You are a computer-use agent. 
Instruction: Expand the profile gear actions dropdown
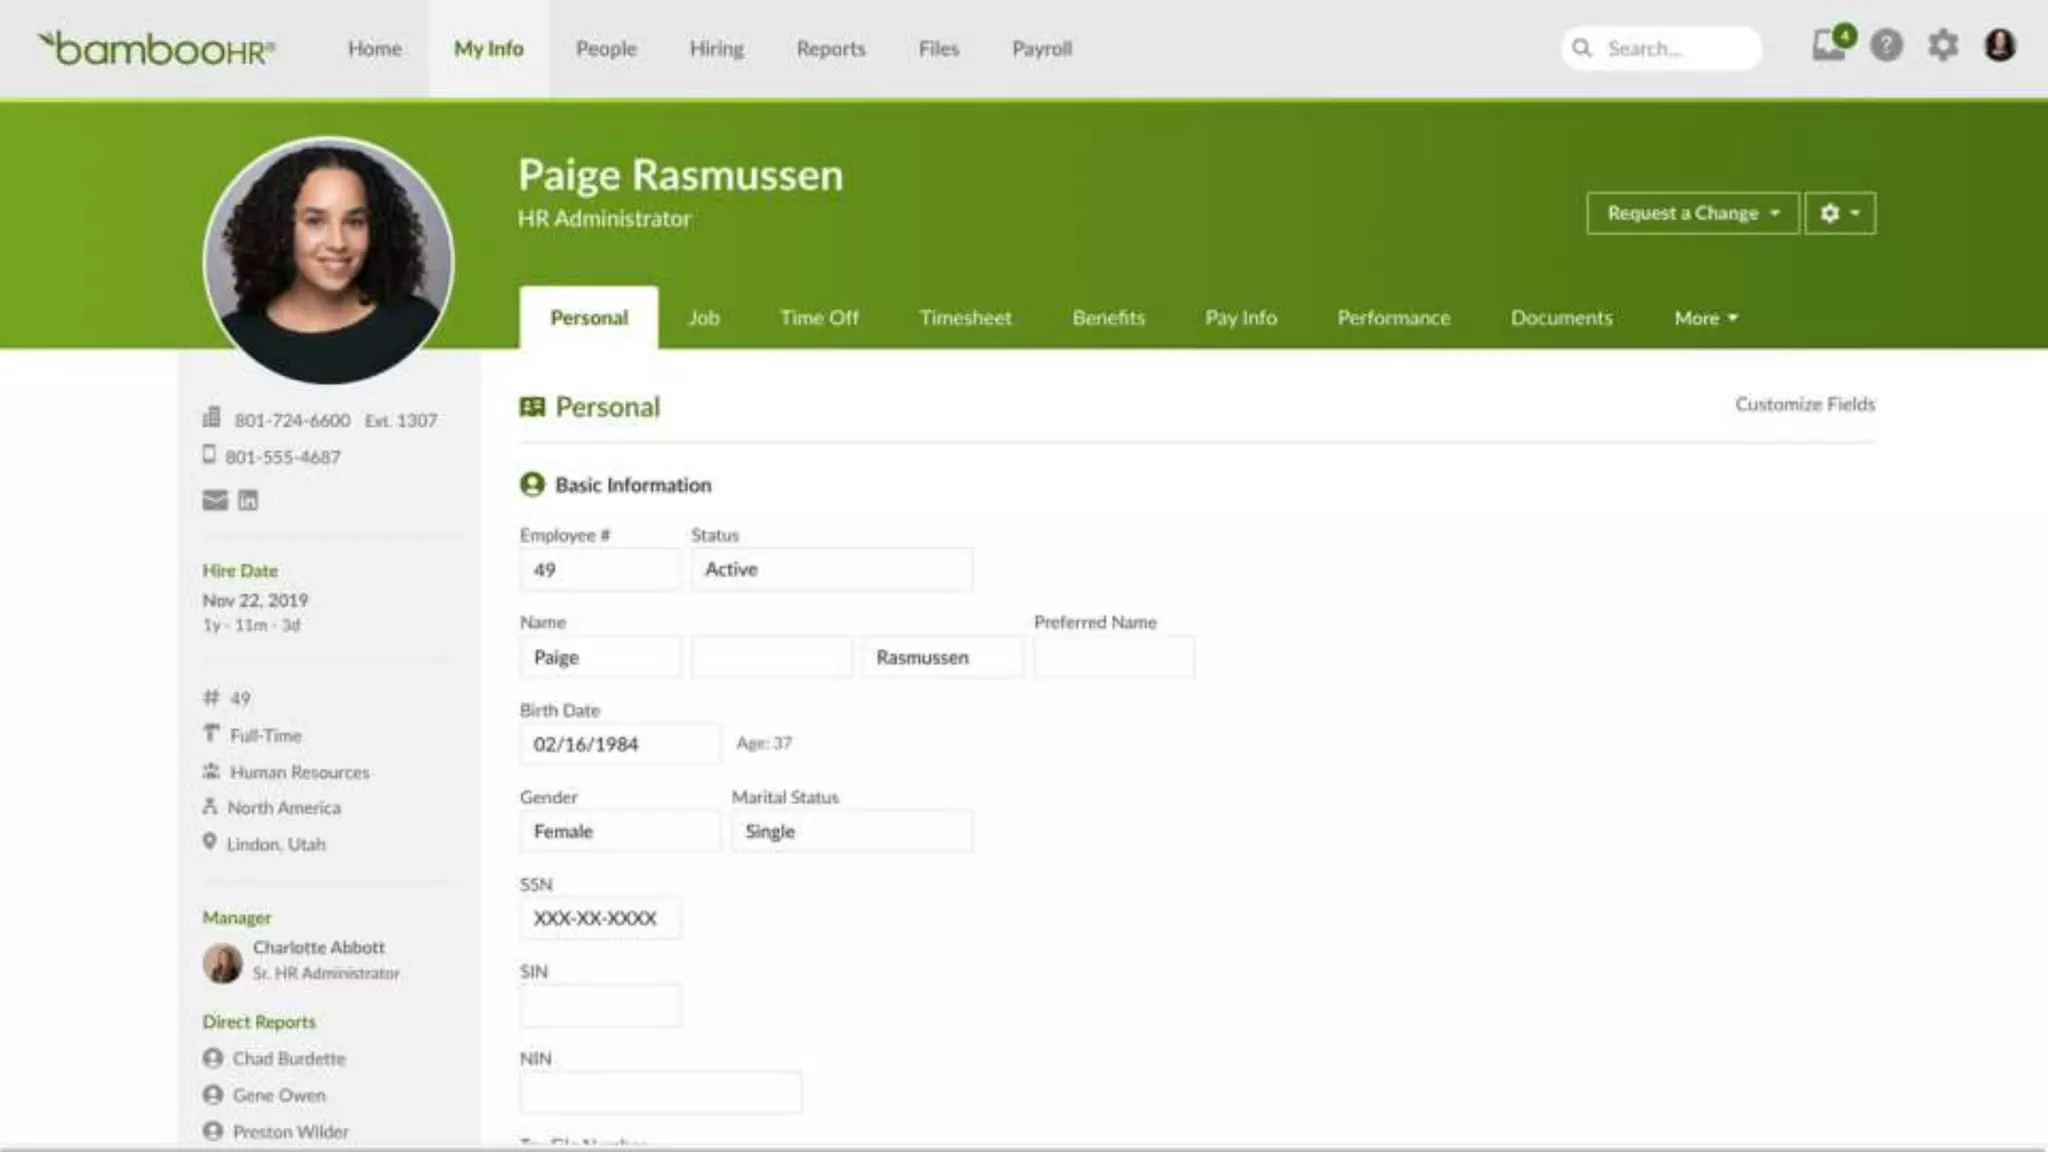(x=1839, y=213)
